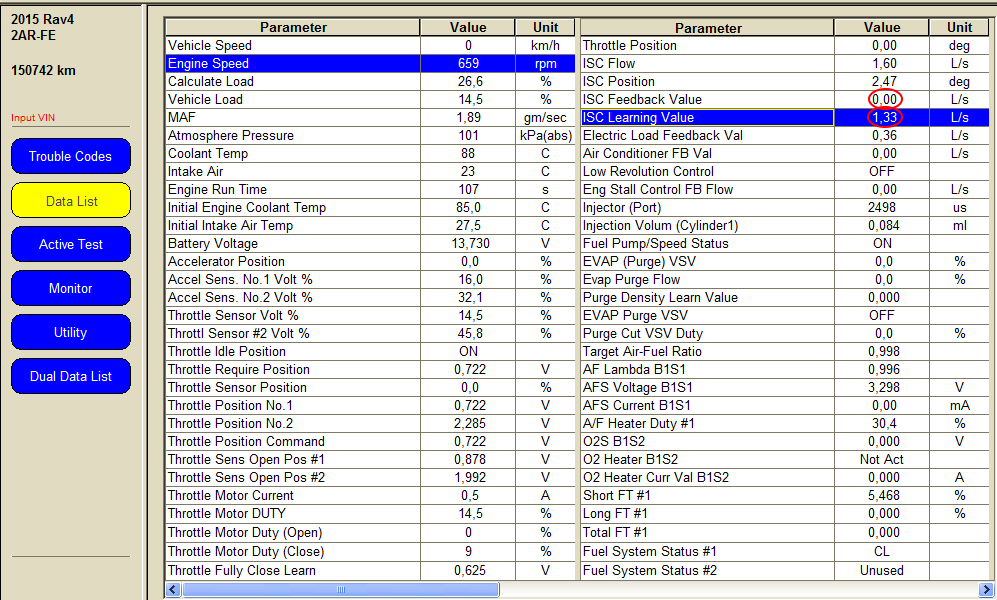Image resolution: width=997 pixels, height=600 pixels.
Task: Click the horizontal scrollbar right arrow
Action: 986,590
